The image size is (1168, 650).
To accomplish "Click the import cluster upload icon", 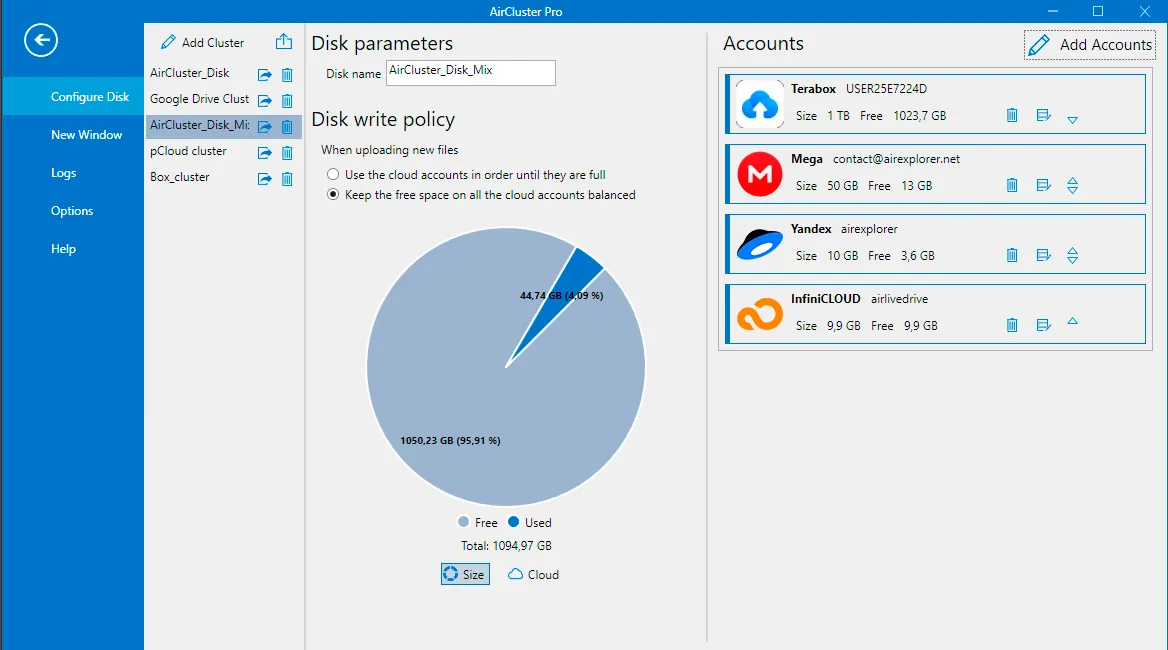I will click(x=284, y=42).
